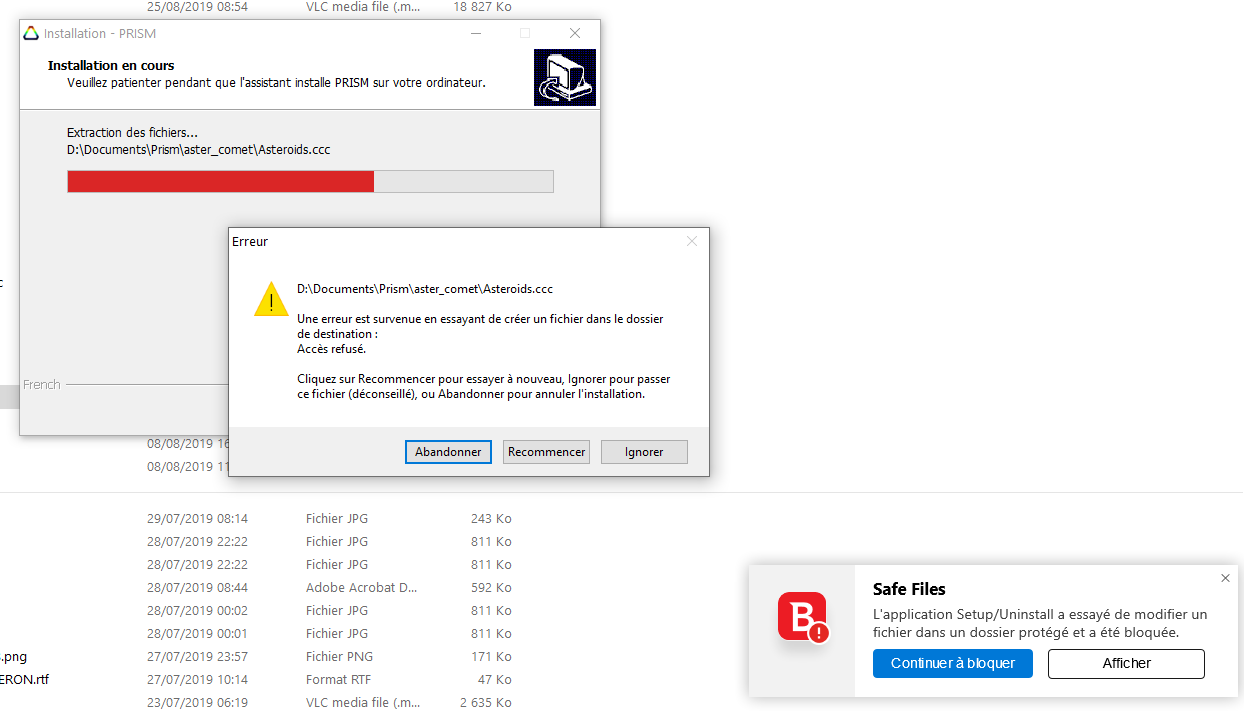Select the Fichier PNG row of 171 Ko
The height and width of the screenshot is (711, 1244).
pyautogui.click(x=339, y=657)
